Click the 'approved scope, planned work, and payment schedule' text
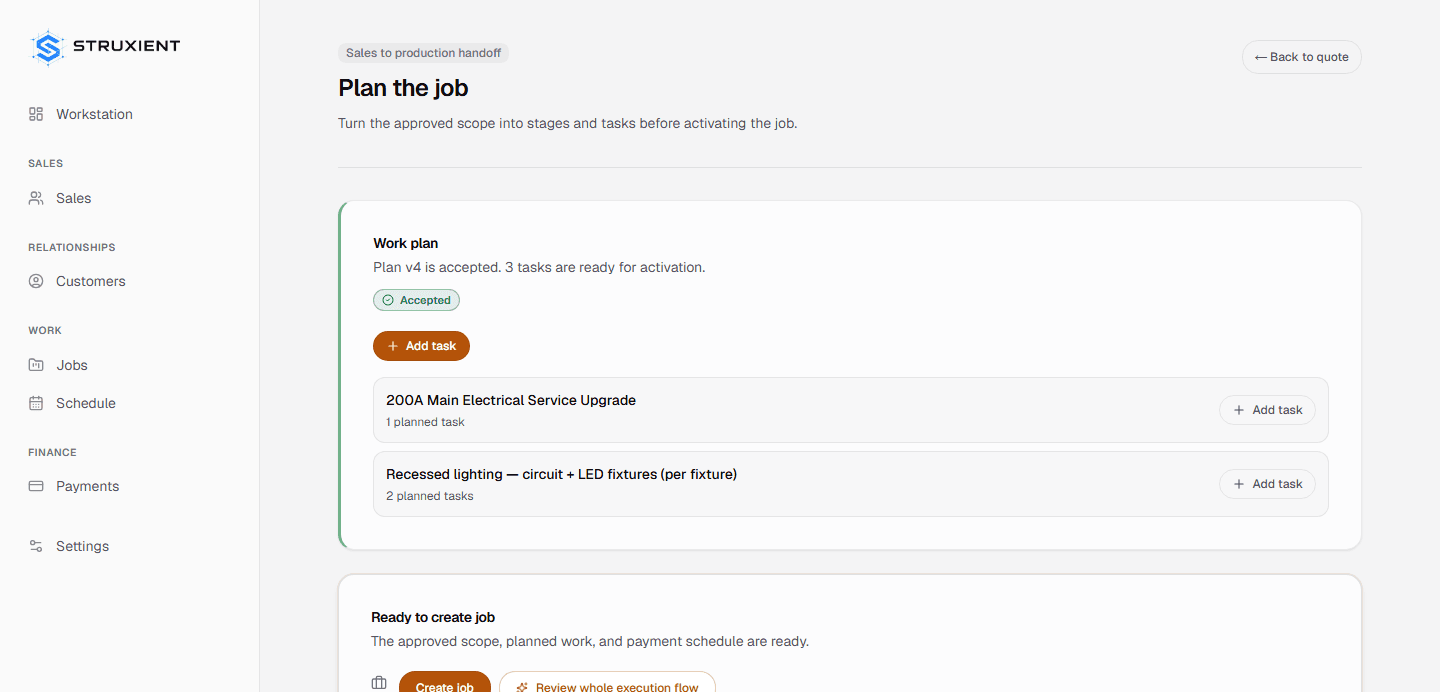Screen dimensions: 1440x692 pyautogui.click(x=590, y=641)
